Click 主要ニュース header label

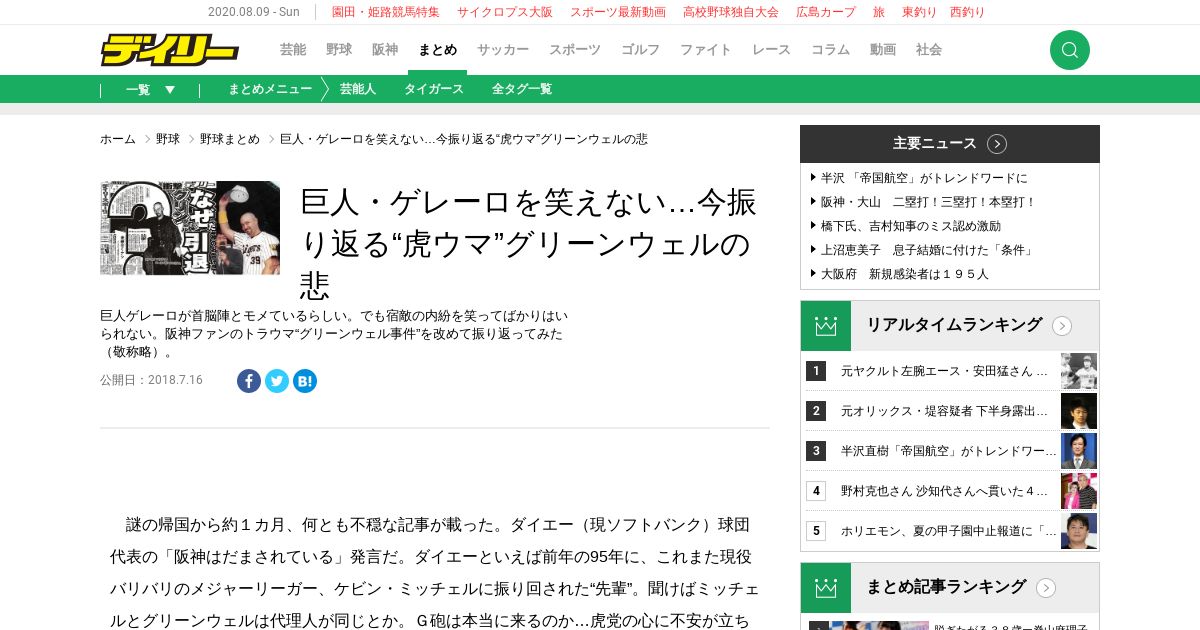coord(934,143)
